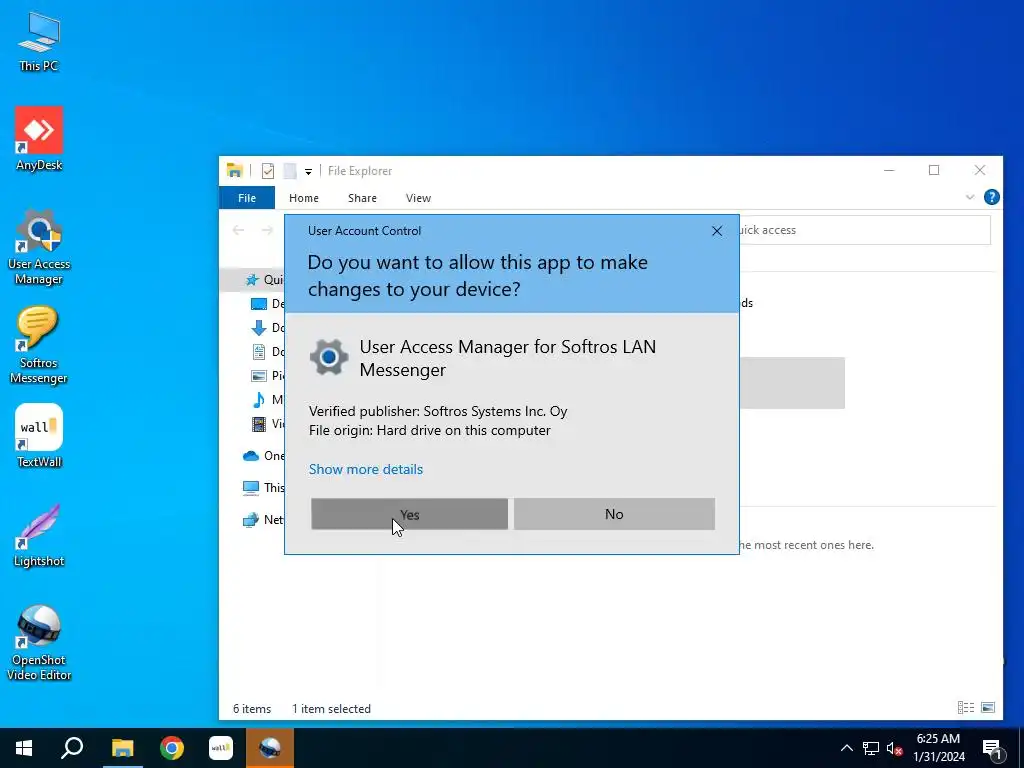1024x768 pixels.
Task: Select OneDrive cloud in navigation pane
Action: click(251, 456)
